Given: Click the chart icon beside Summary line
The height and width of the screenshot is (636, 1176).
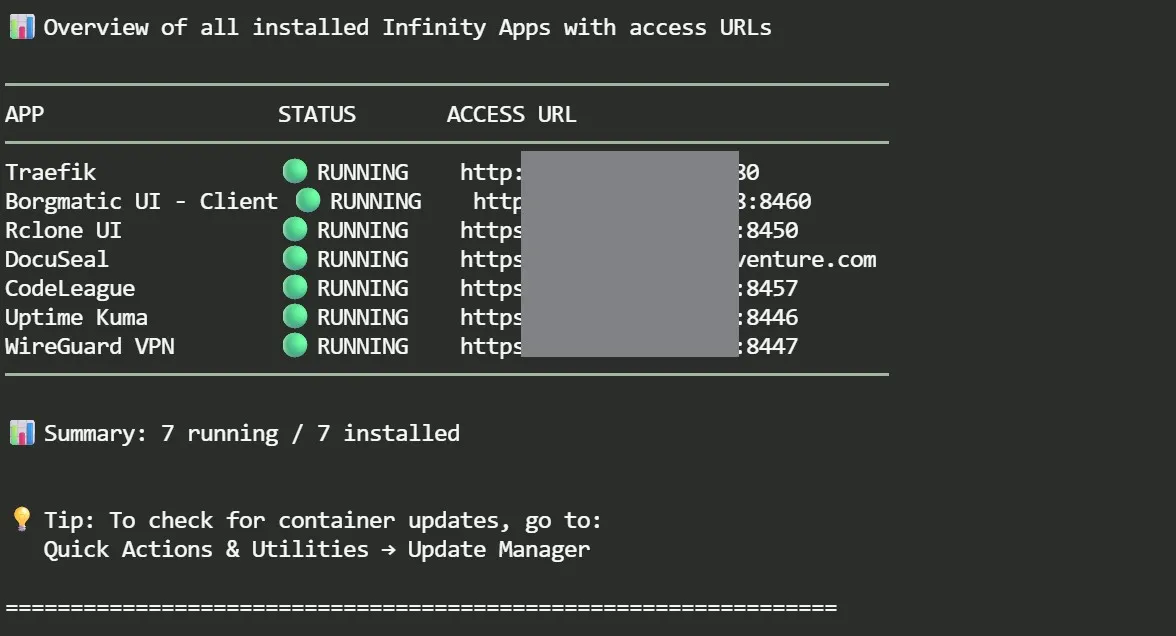Looking at the screenshot, I should (22, 433).
